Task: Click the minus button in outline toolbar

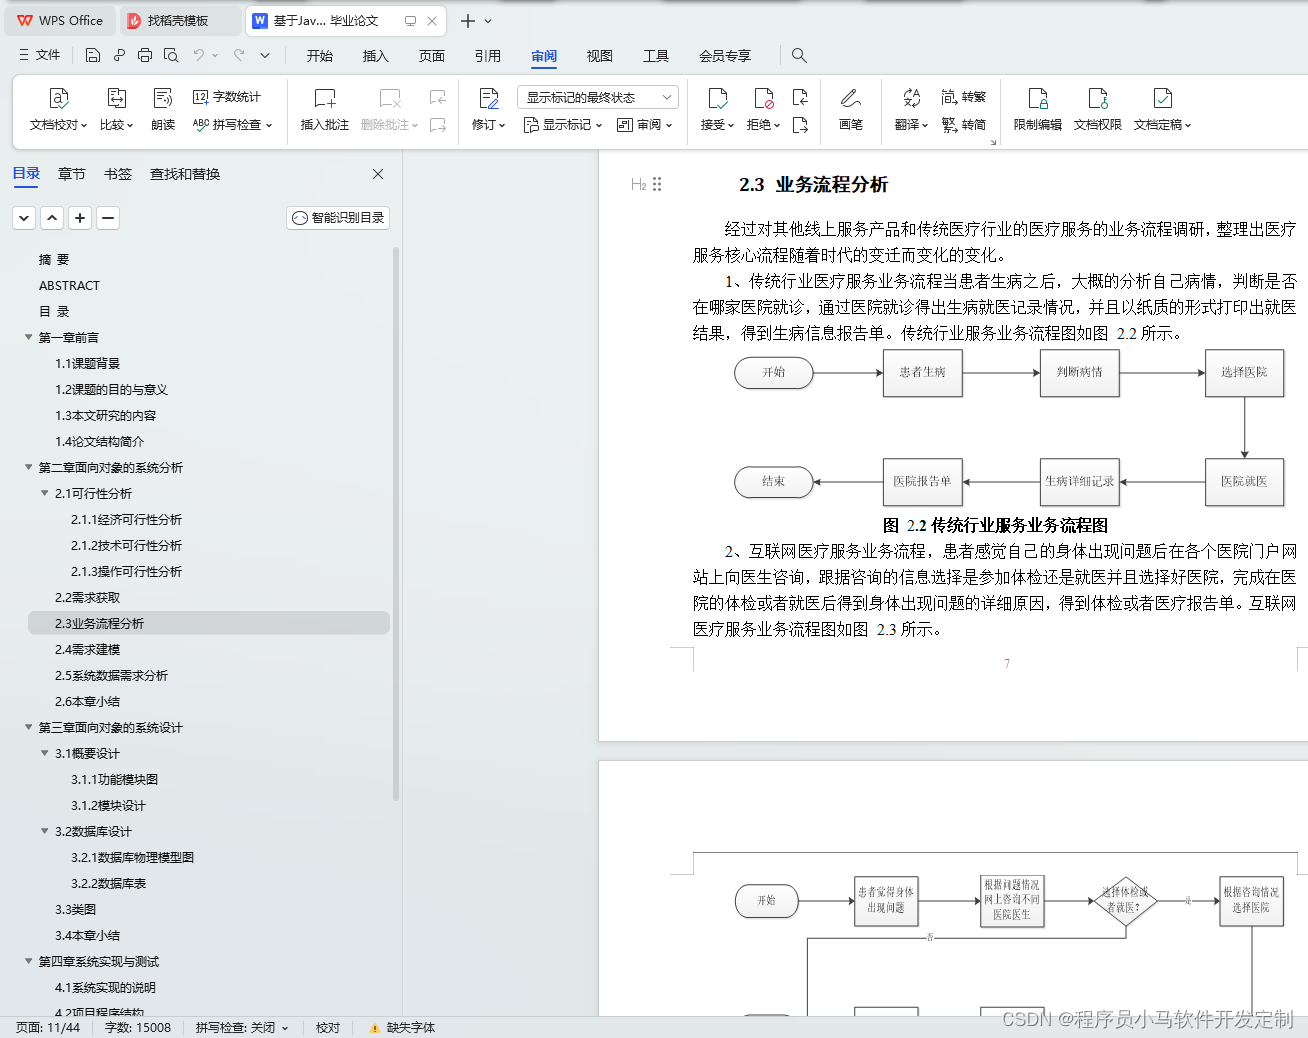Action: (108, 218)
